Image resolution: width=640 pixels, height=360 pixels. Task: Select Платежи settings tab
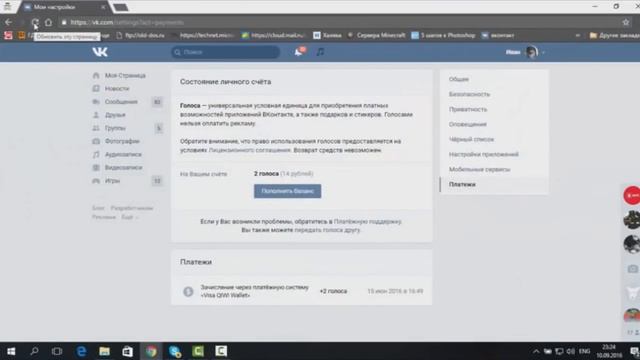point(462,184)
